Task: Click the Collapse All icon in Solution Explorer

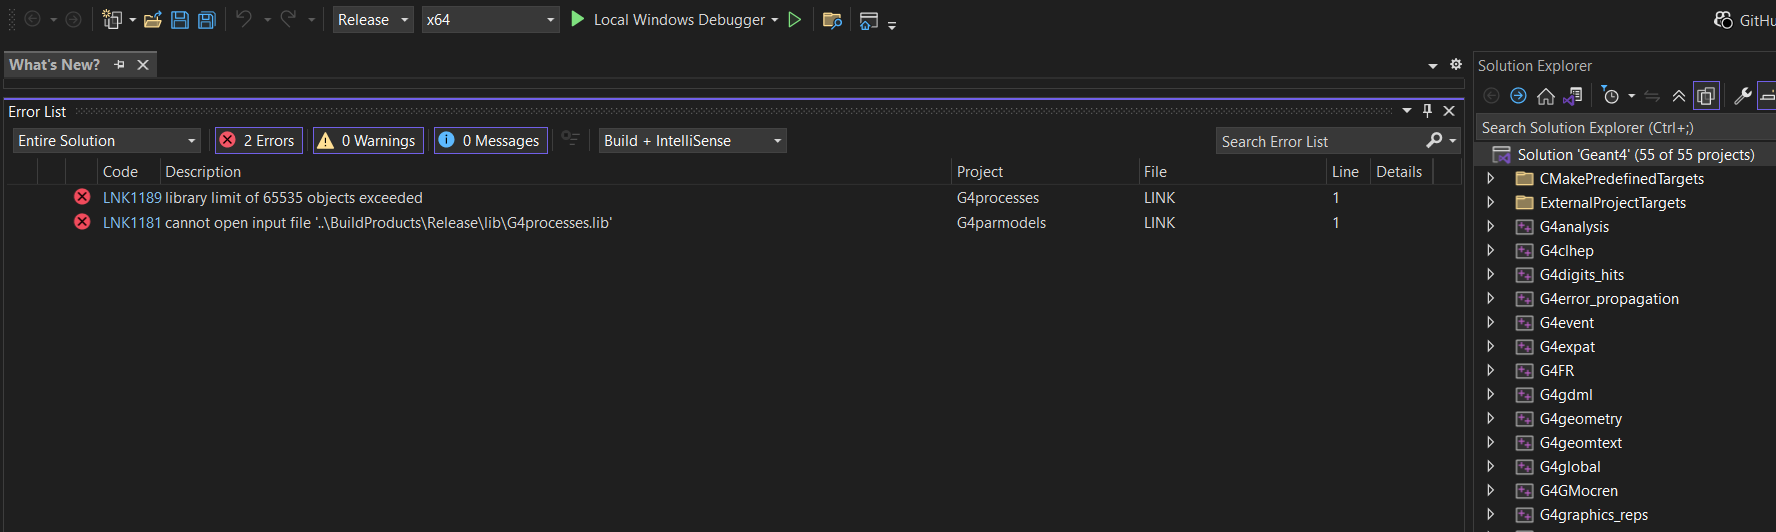Action: tap(1679, 96)
